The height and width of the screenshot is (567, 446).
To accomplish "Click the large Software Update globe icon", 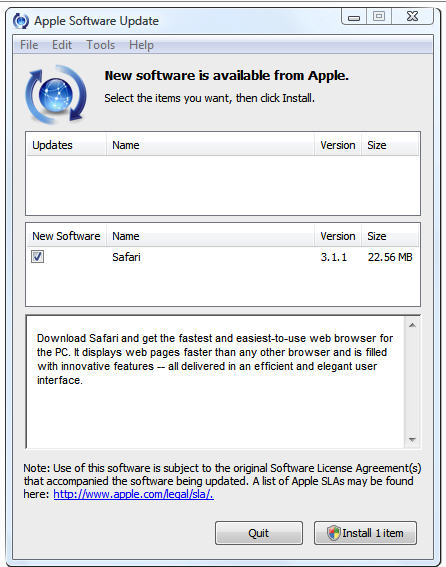I will coord(56,95).
